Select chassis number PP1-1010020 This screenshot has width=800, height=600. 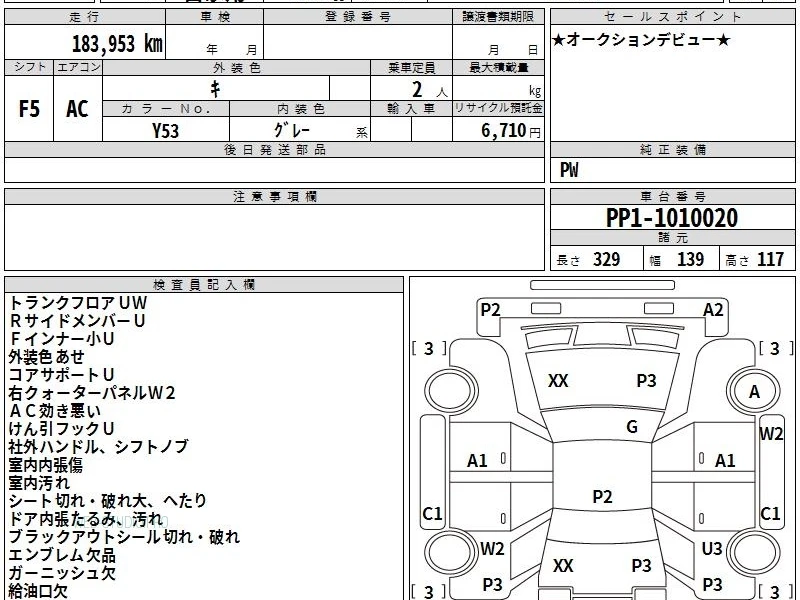click(x=672, y=218)
